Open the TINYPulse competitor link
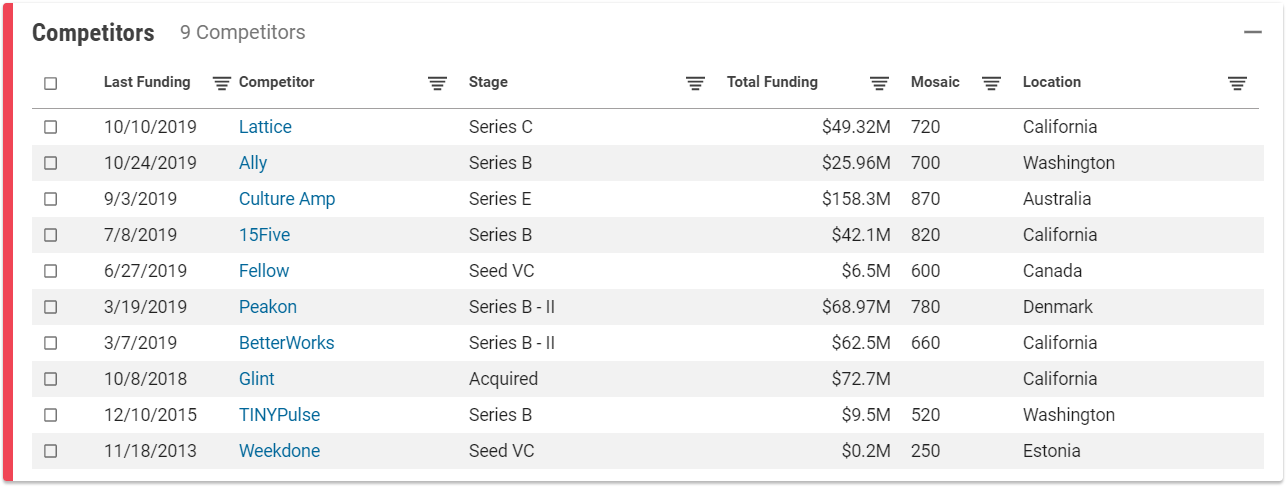1288x489 pixels. point(279,415)
